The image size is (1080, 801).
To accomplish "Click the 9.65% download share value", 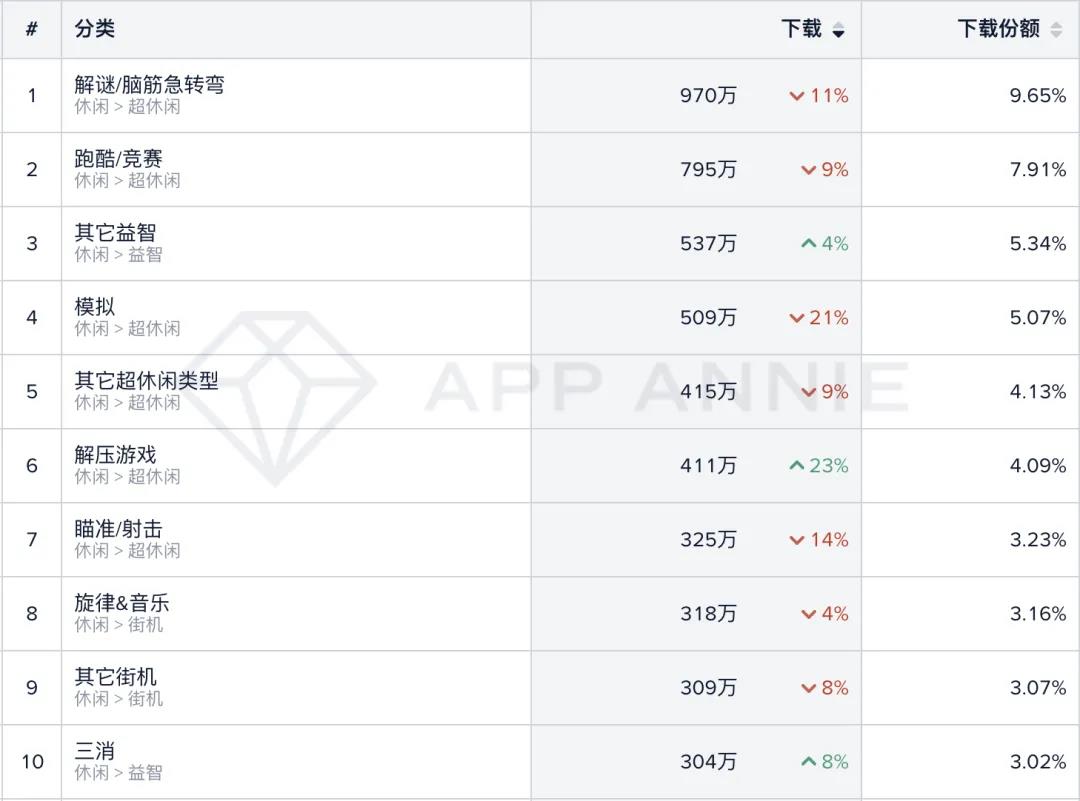I will tap(1038, 96).
